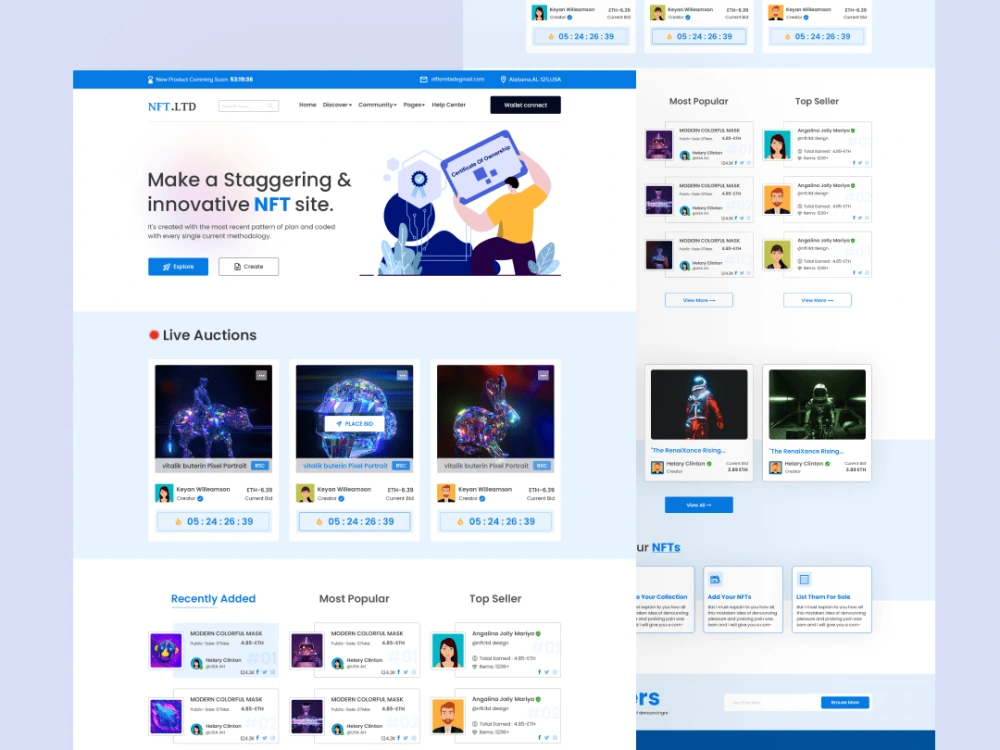Click PLACE BID on the crystal helmet card
The height and width of the screenshot is (750, 1000).
[355, 423]
